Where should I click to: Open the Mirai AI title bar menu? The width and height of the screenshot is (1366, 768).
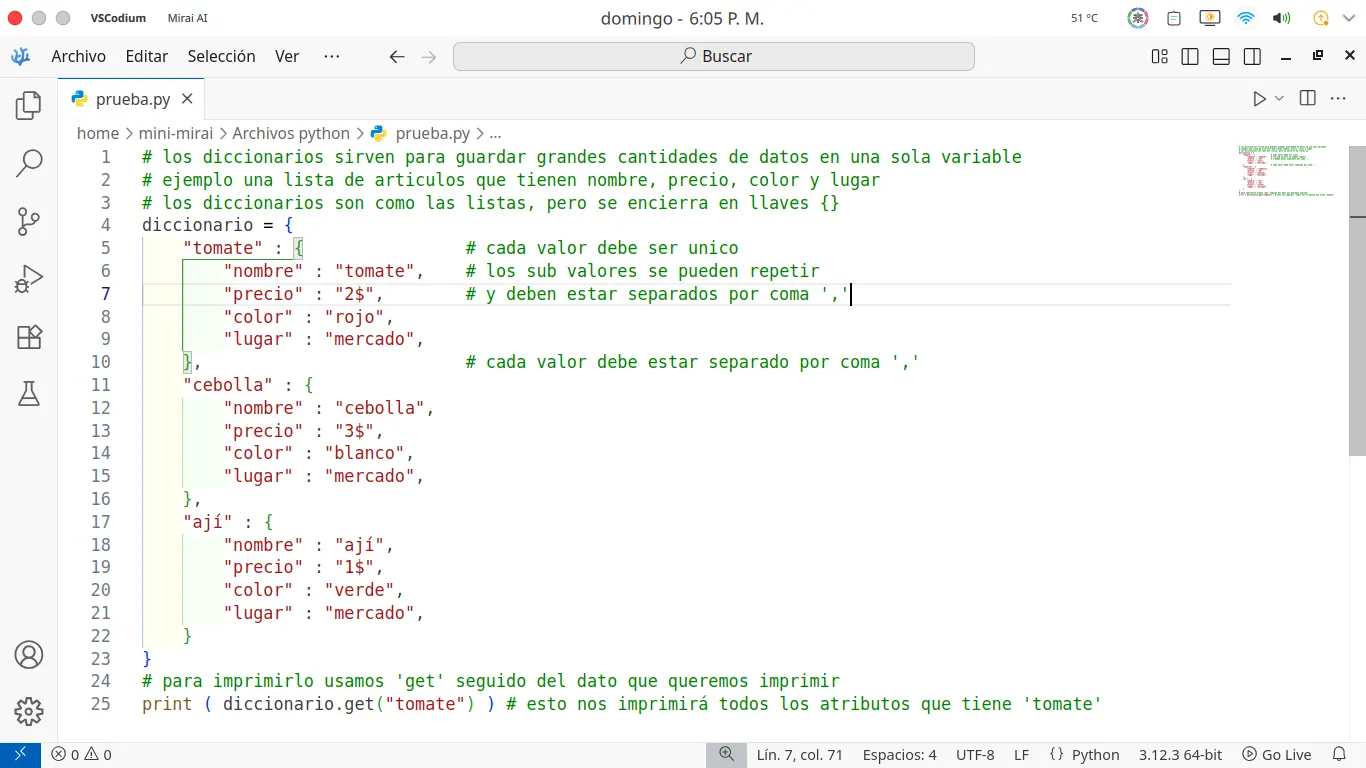(x=187, y=18)
